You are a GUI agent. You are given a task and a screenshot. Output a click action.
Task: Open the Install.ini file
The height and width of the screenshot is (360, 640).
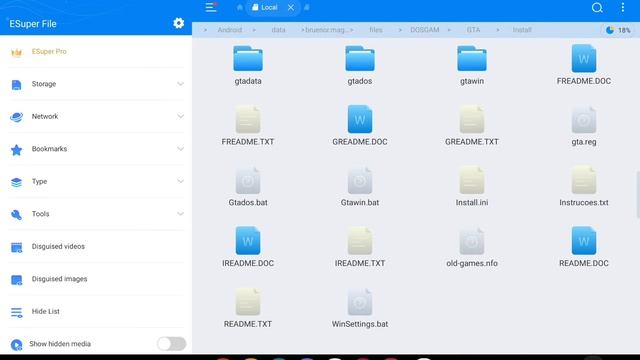pos(472,187)
